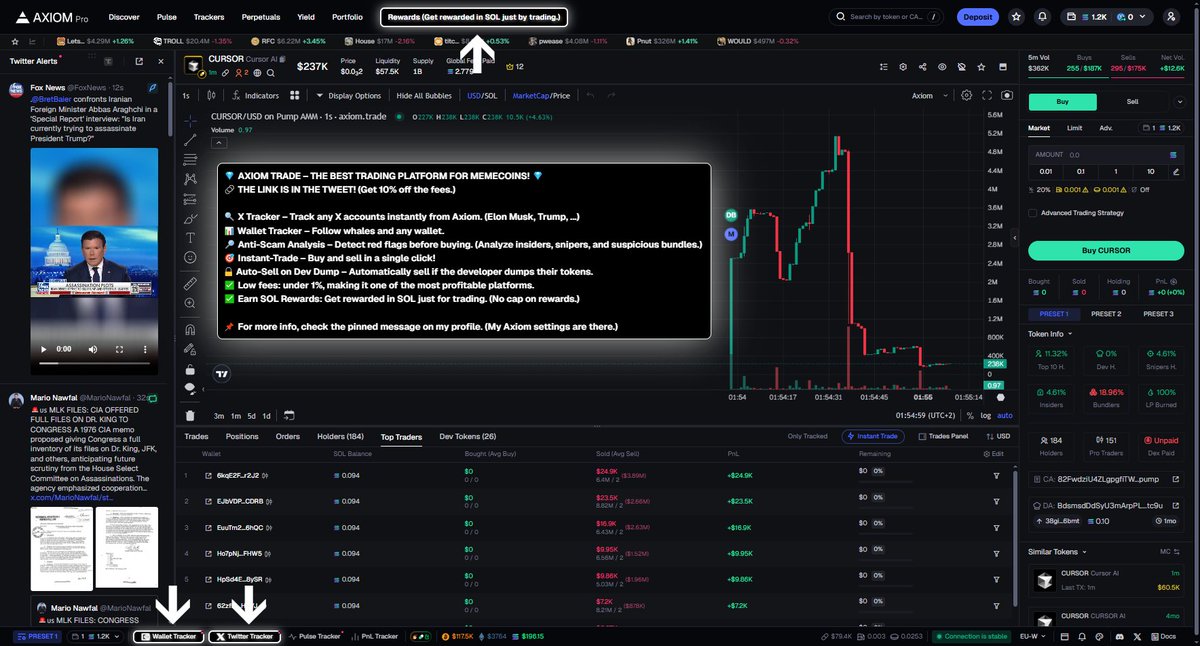
Task: Select the text annotation tool
Action: (x=190, y=237)
